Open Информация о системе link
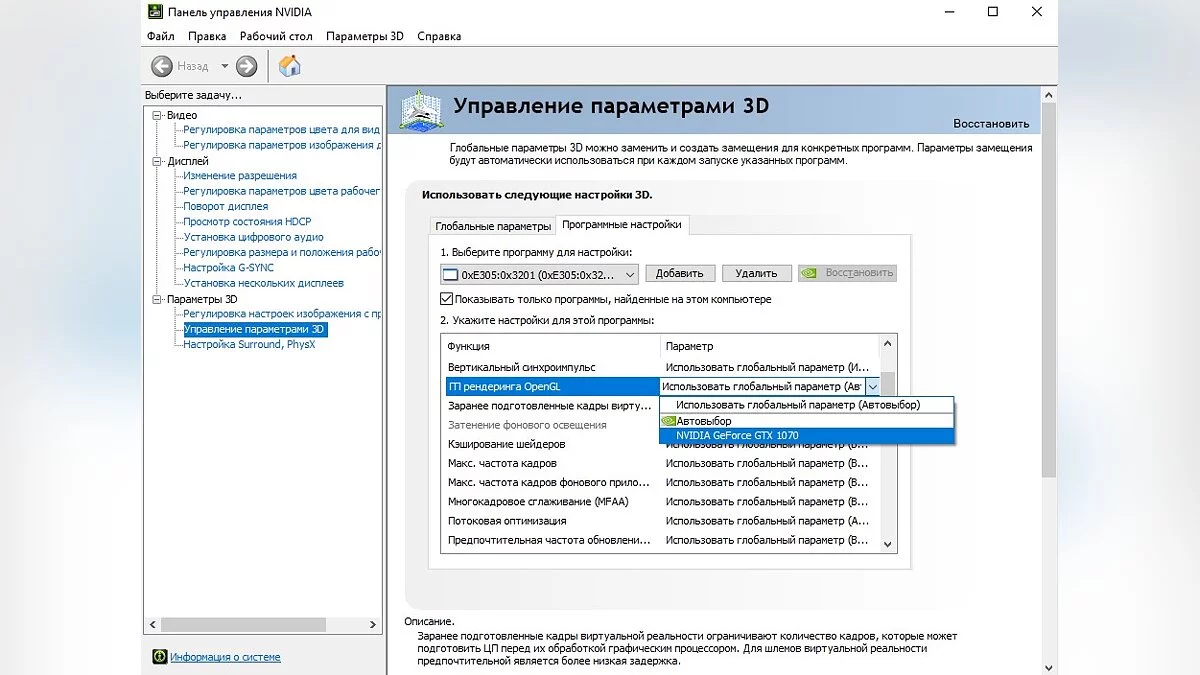This screenshot has width=1200, height=675. [225, 657]
